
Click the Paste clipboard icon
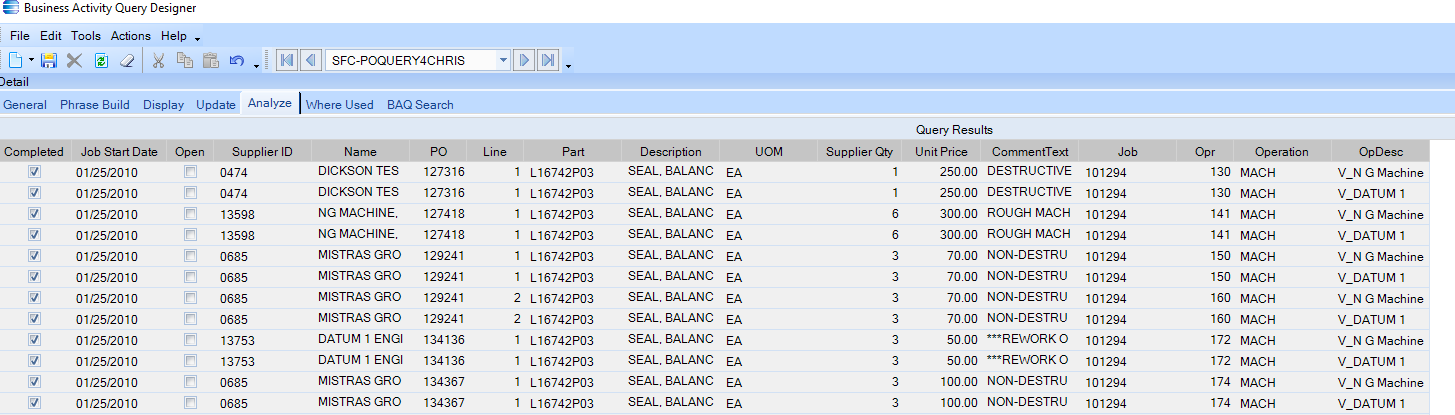tap(210, 61)
